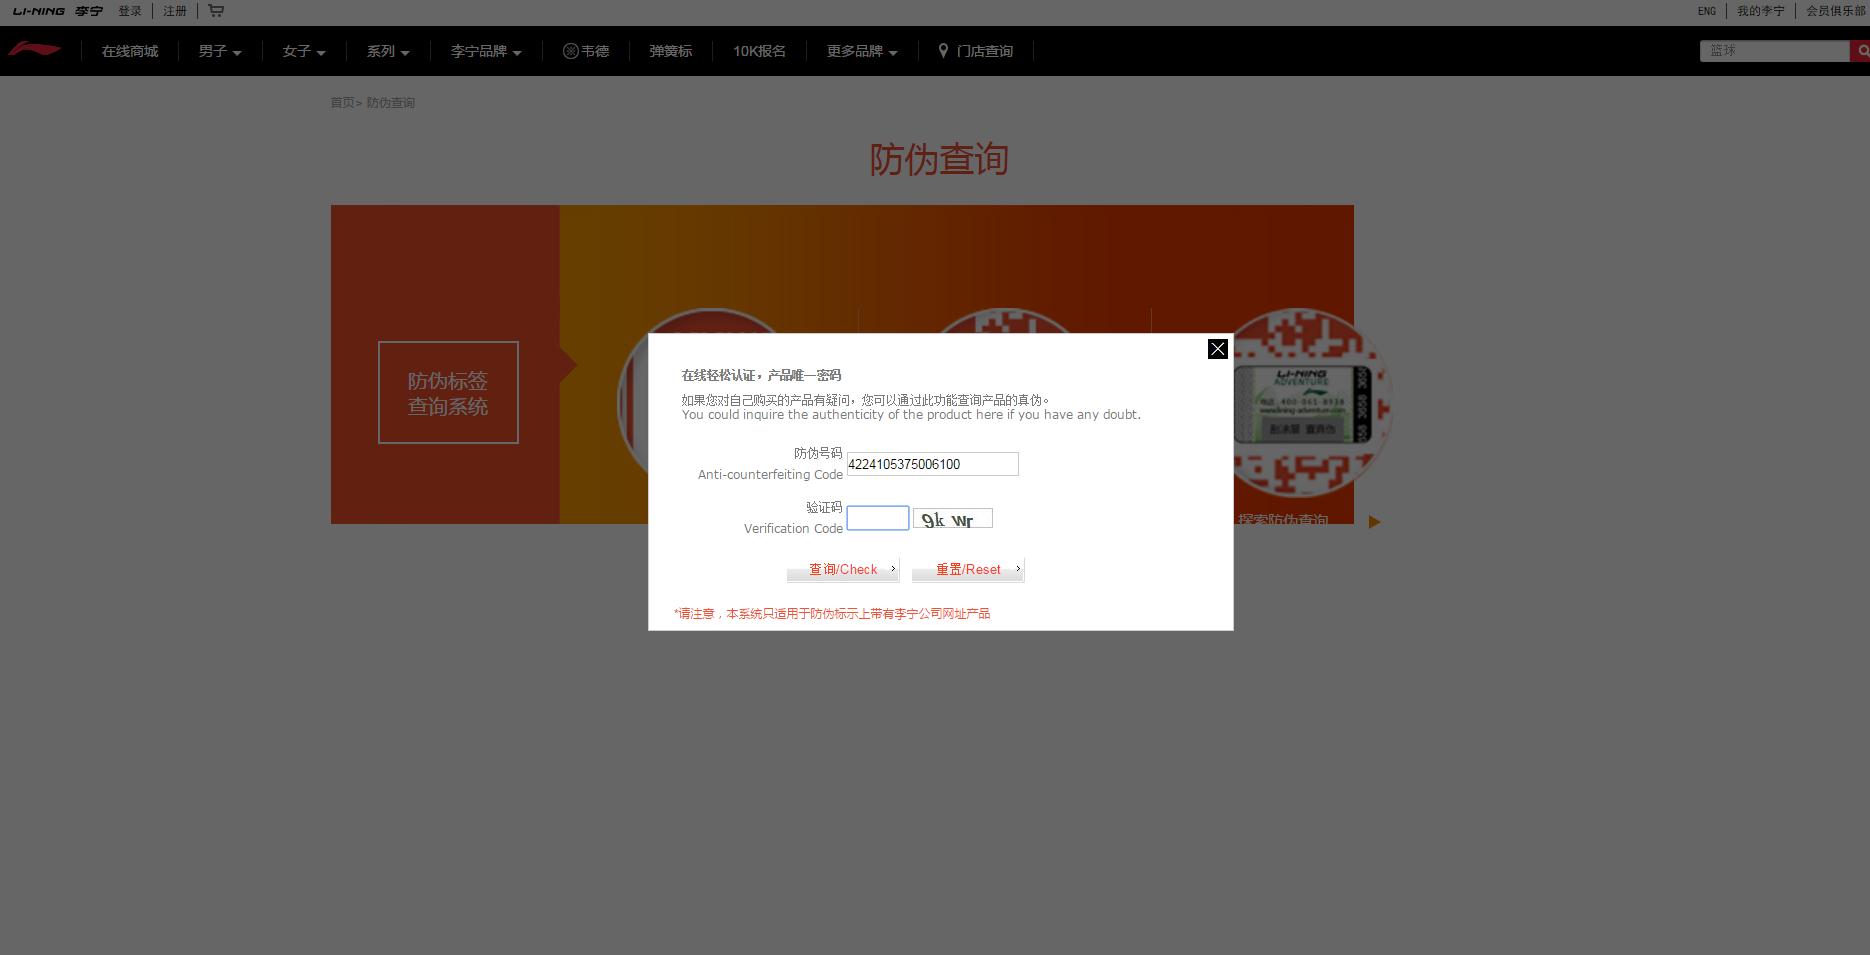1870x955 pixels.
Task: Click the 防伪查询 page heading
Action: coord(939,159)
